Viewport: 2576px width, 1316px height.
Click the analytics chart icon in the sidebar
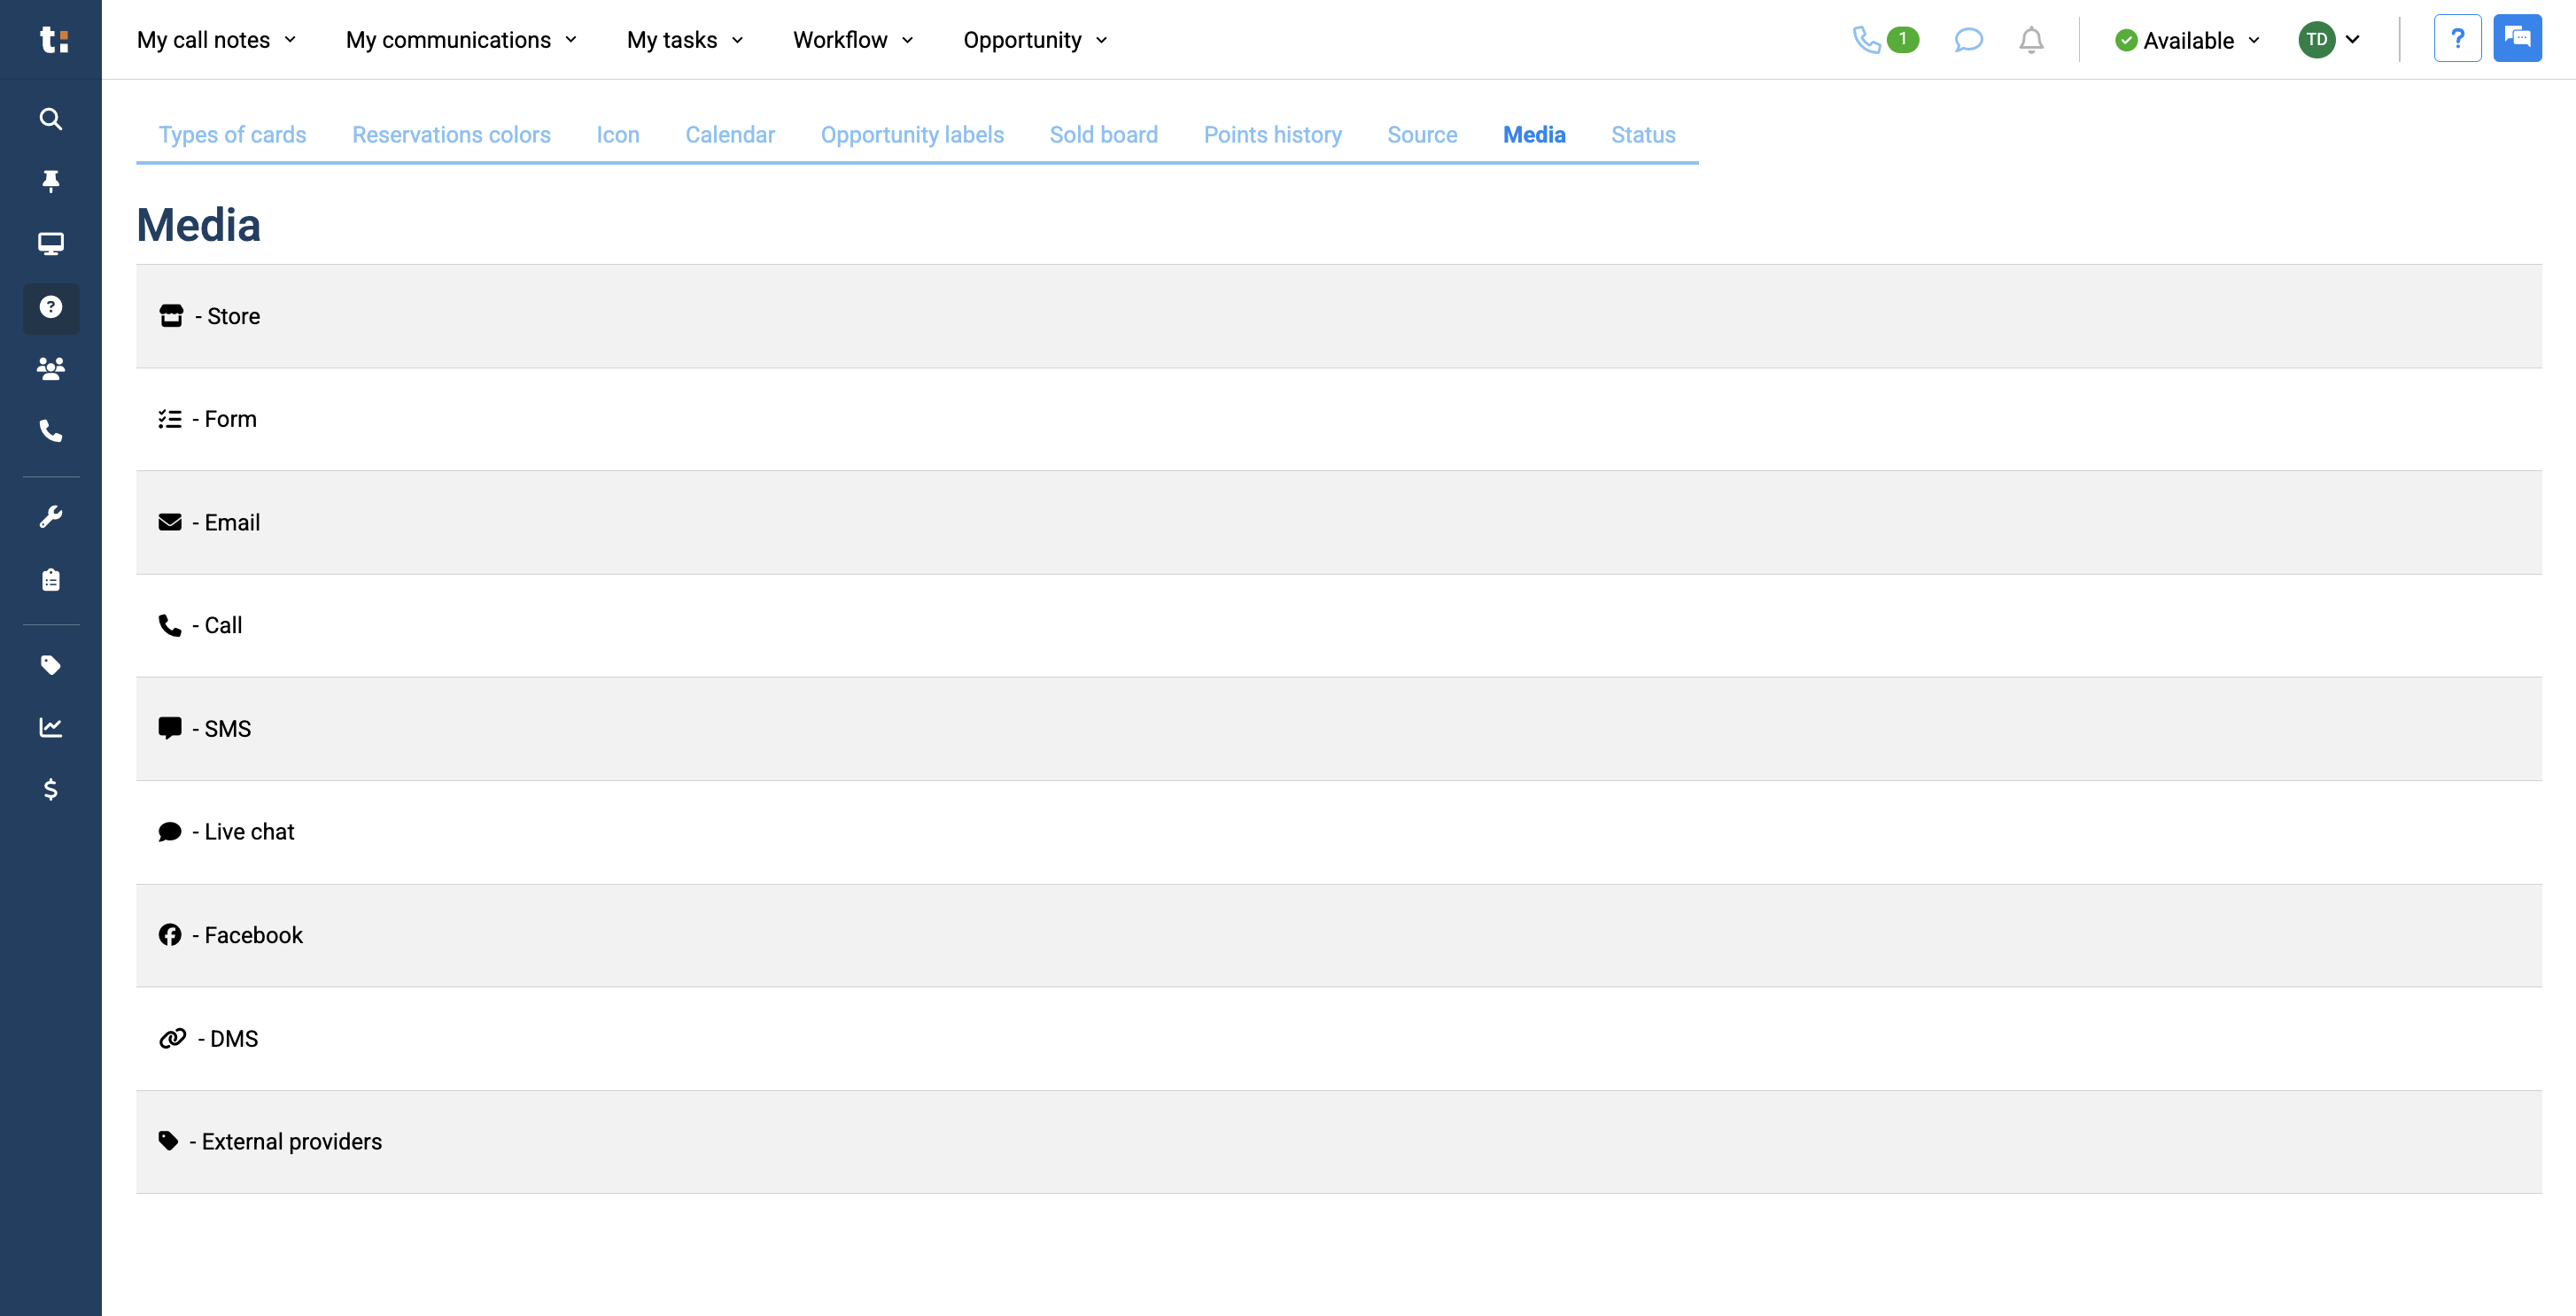pyautogui.click(x=50, y=727)
